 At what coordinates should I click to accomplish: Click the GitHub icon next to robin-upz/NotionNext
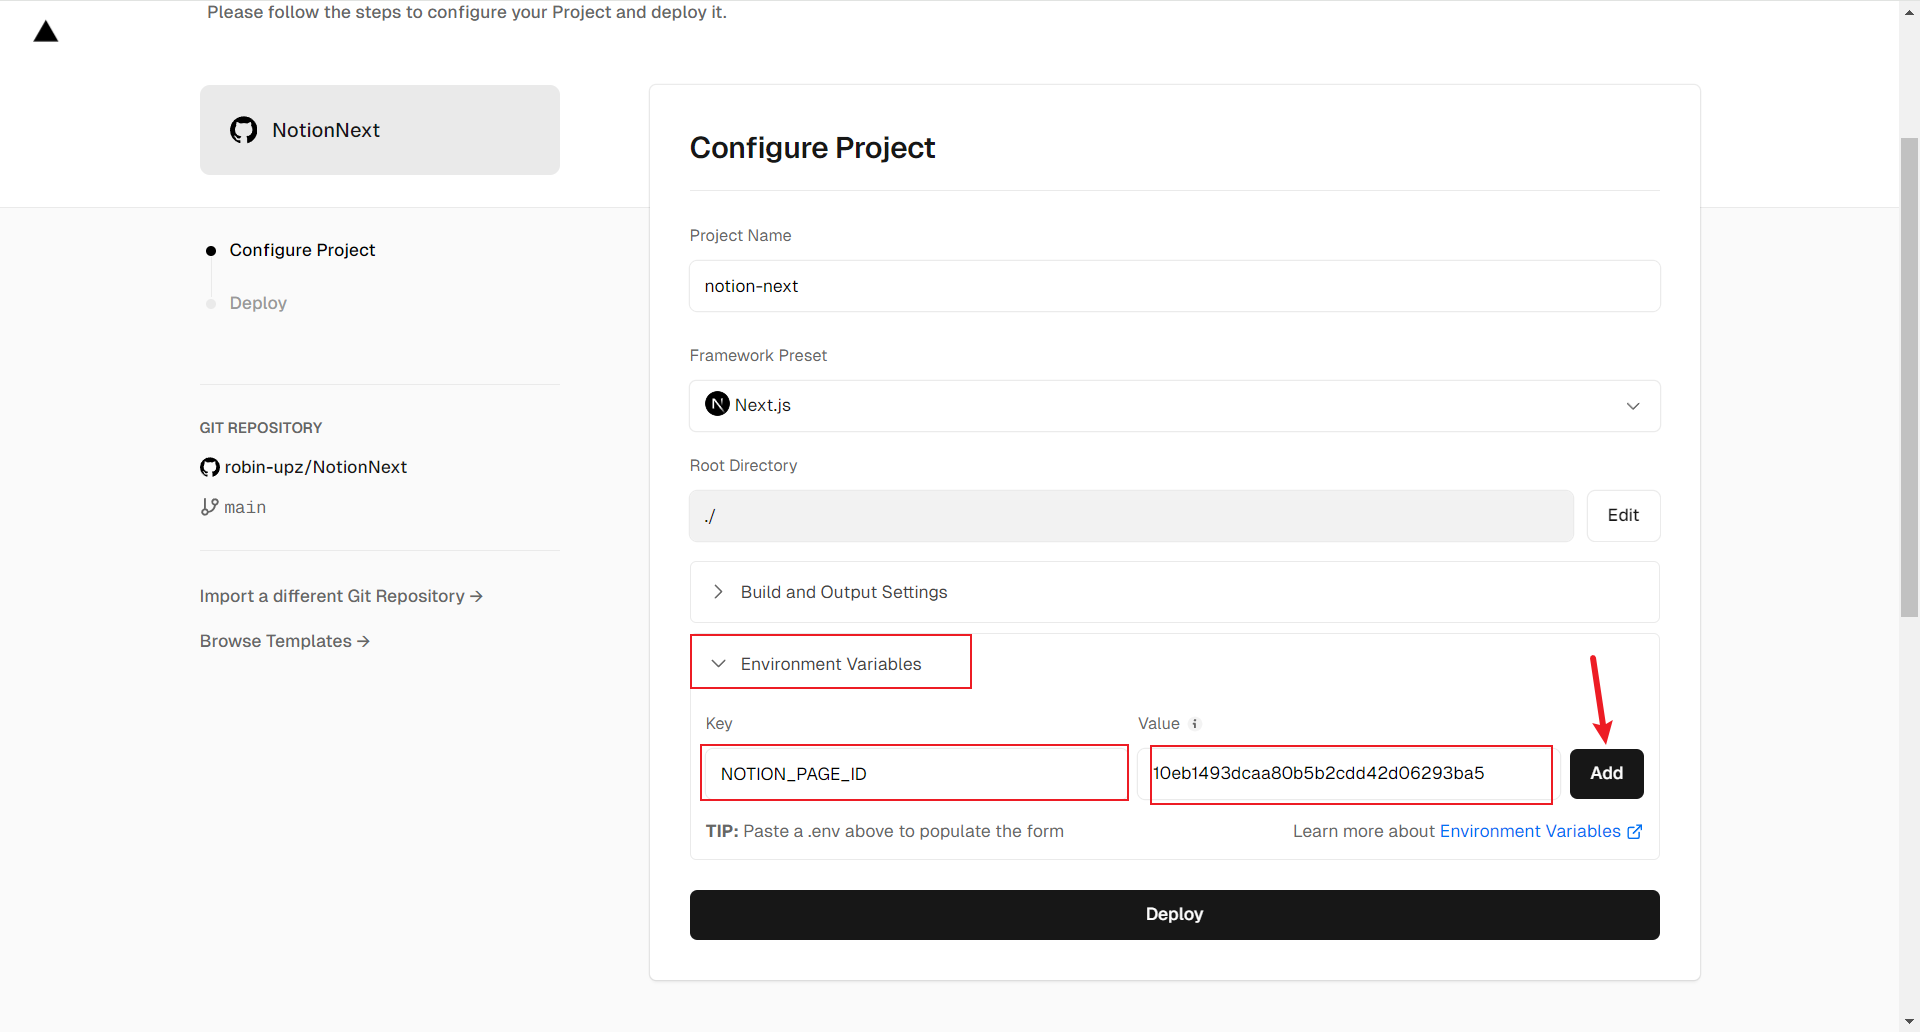pos(210,467)
